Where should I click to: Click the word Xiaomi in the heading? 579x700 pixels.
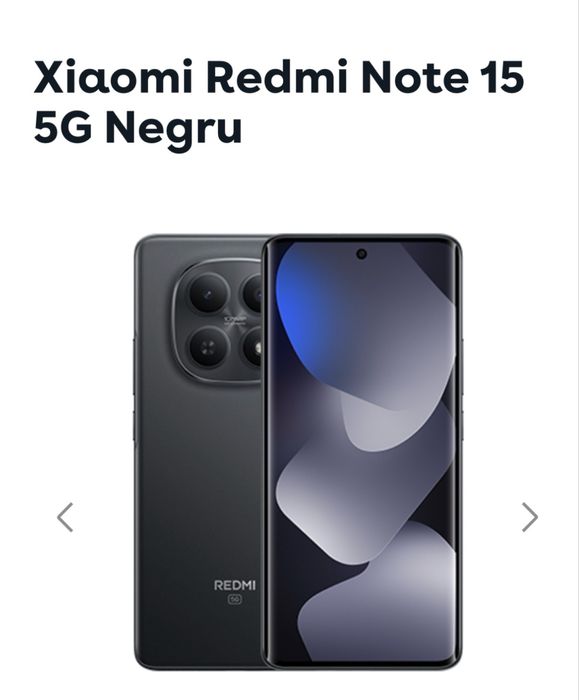113,77
